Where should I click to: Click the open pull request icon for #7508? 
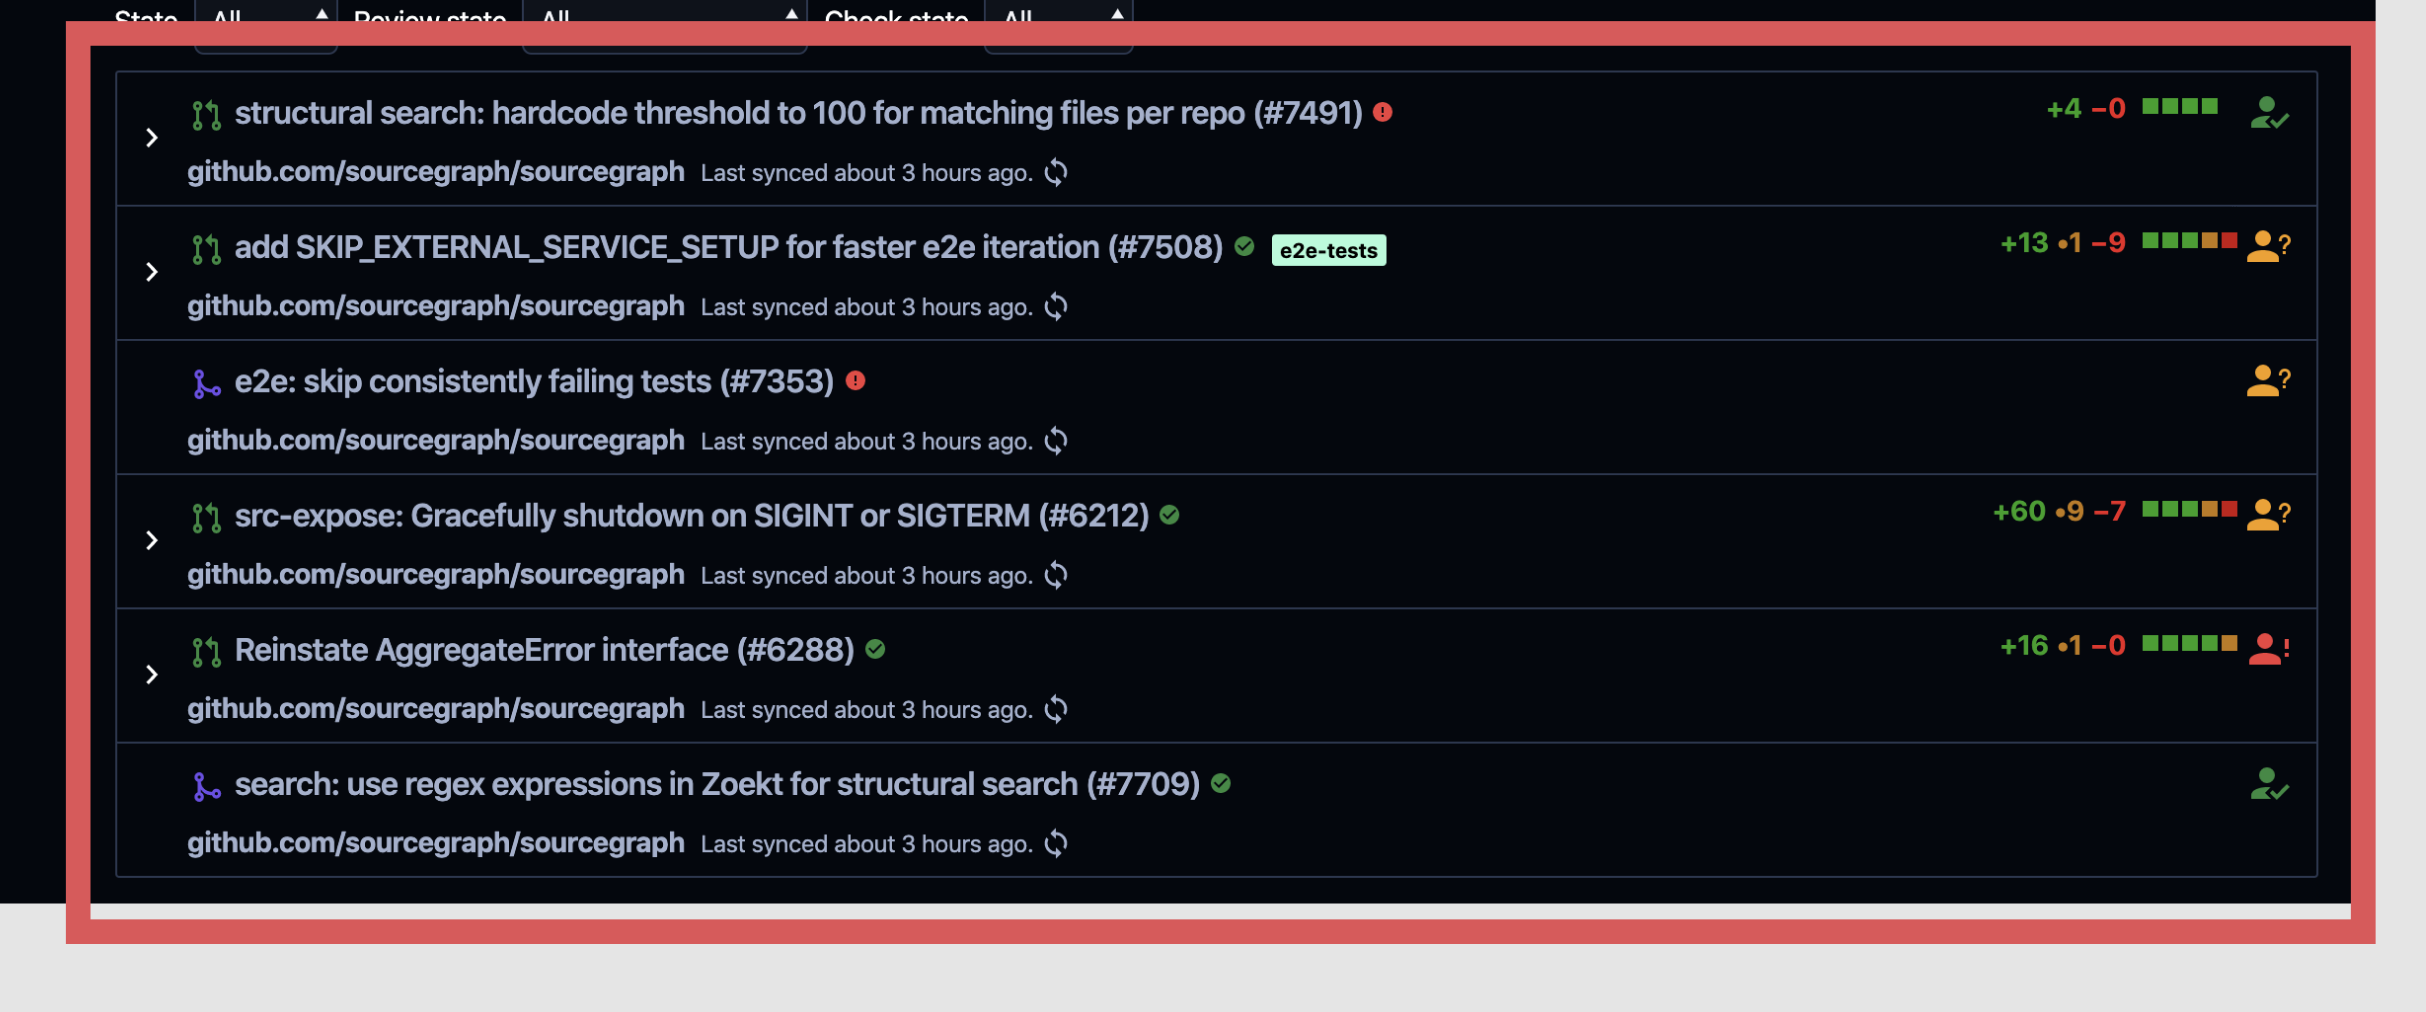tap(206, 250)
